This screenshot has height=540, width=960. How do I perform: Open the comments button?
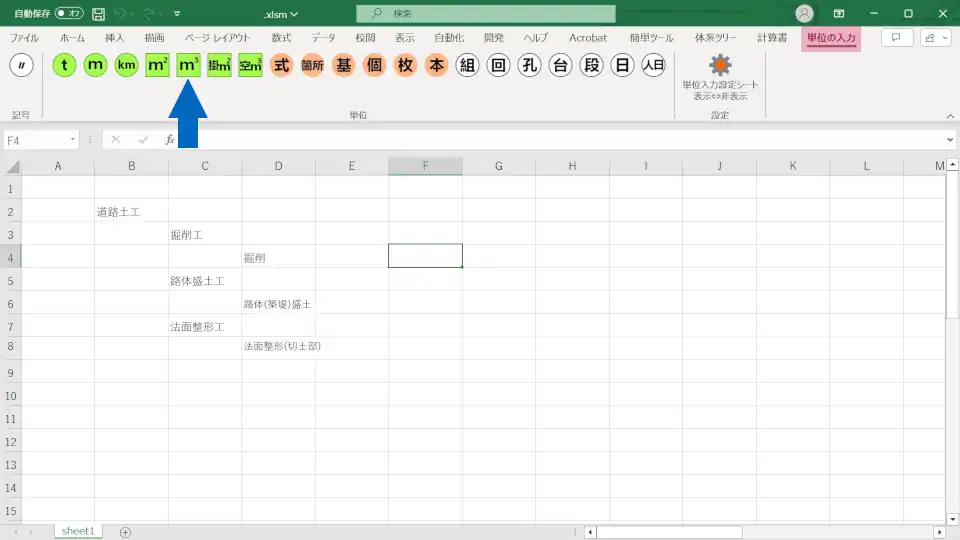(x=896, y=38)
